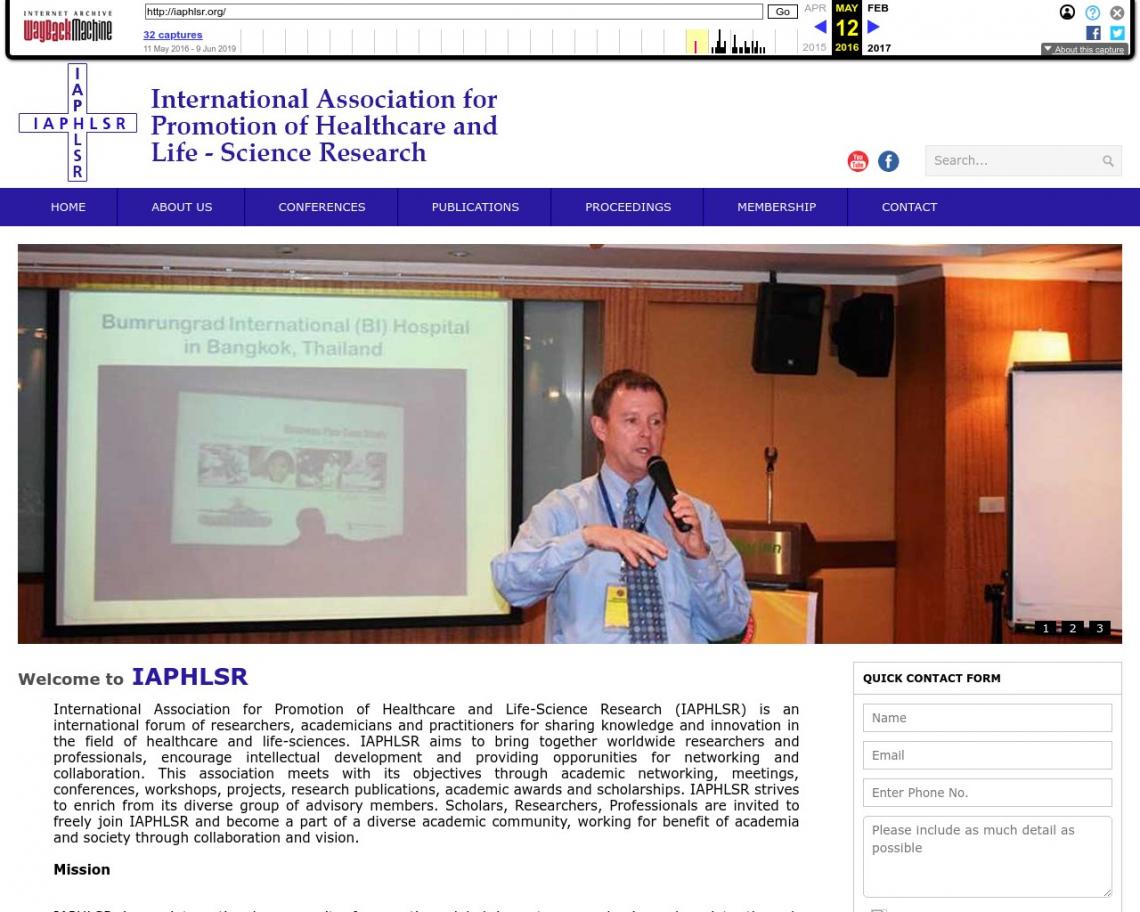This screenshot has height=912, width=1140.
Task: Share capture on Facebook from toolbar
Action: (1093, 33)
